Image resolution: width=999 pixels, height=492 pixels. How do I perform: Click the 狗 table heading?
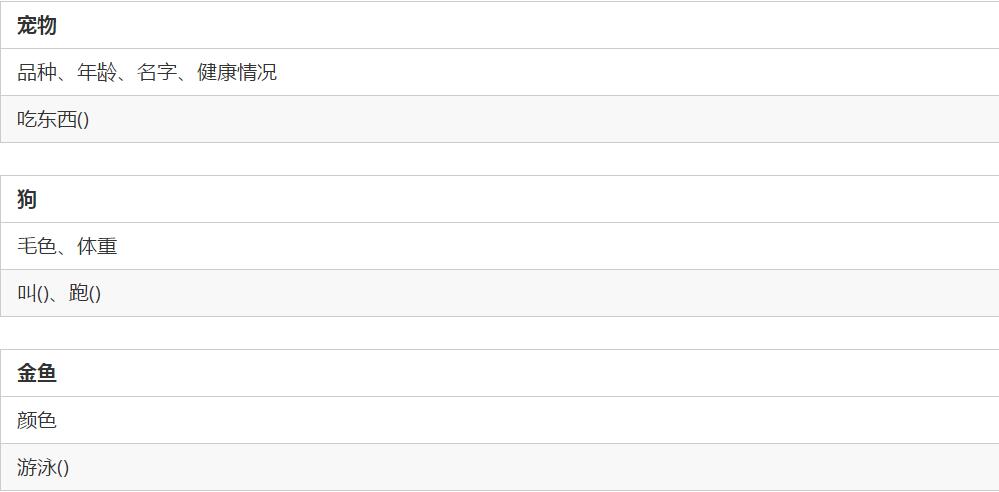(x=27, y=200)
